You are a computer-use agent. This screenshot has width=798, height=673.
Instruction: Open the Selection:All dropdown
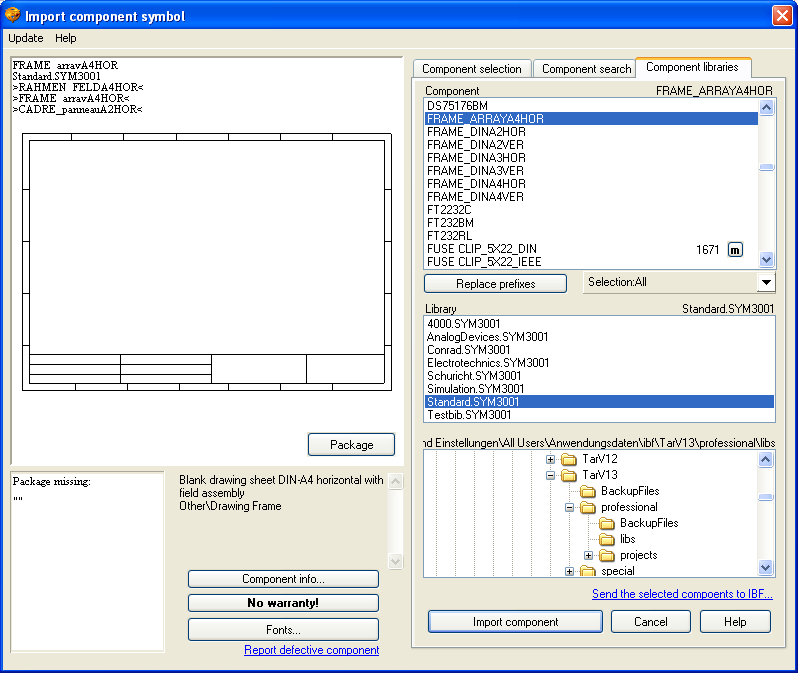coord(765,283)
